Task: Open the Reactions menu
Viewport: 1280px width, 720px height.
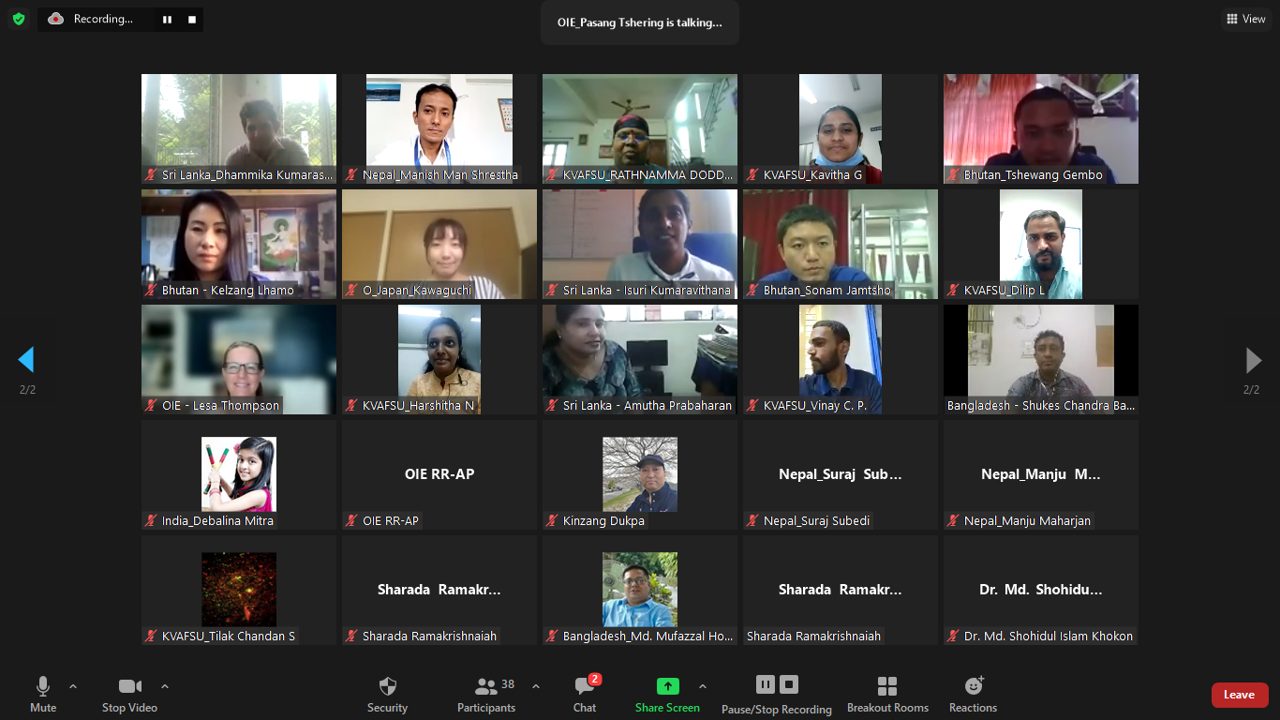Action: (x=973, y=694)
